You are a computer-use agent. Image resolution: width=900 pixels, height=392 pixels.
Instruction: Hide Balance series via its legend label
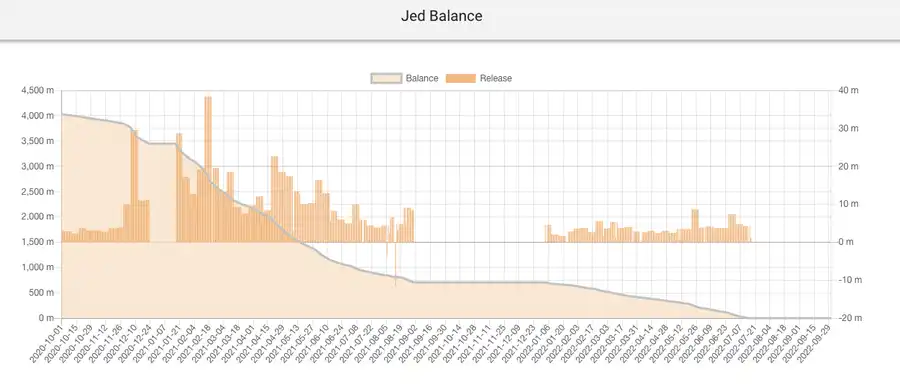(x=422, y=79)
